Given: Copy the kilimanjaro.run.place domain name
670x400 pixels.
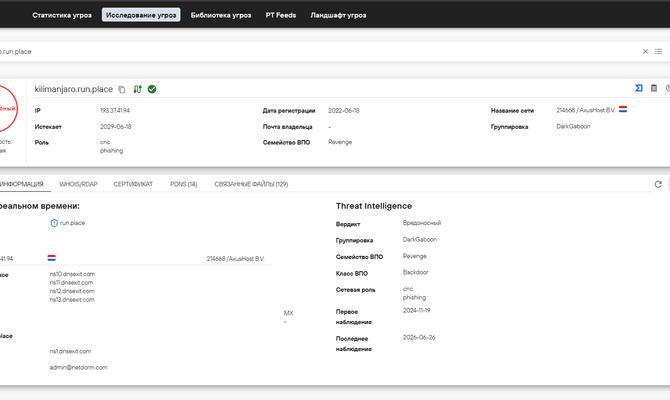Looking at the screenshot, I should 122,89.
